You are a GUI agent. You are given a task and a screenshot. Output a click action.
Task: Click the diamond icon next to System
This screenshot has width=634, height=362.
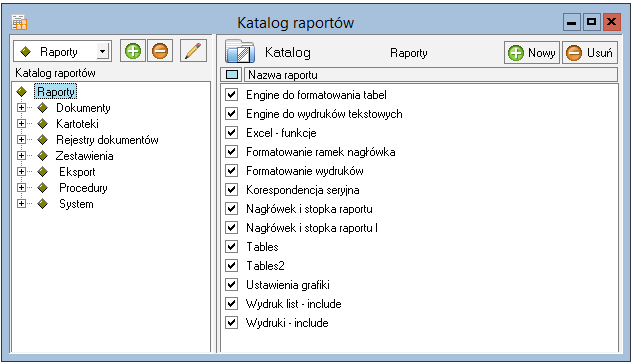pos(42,203)
